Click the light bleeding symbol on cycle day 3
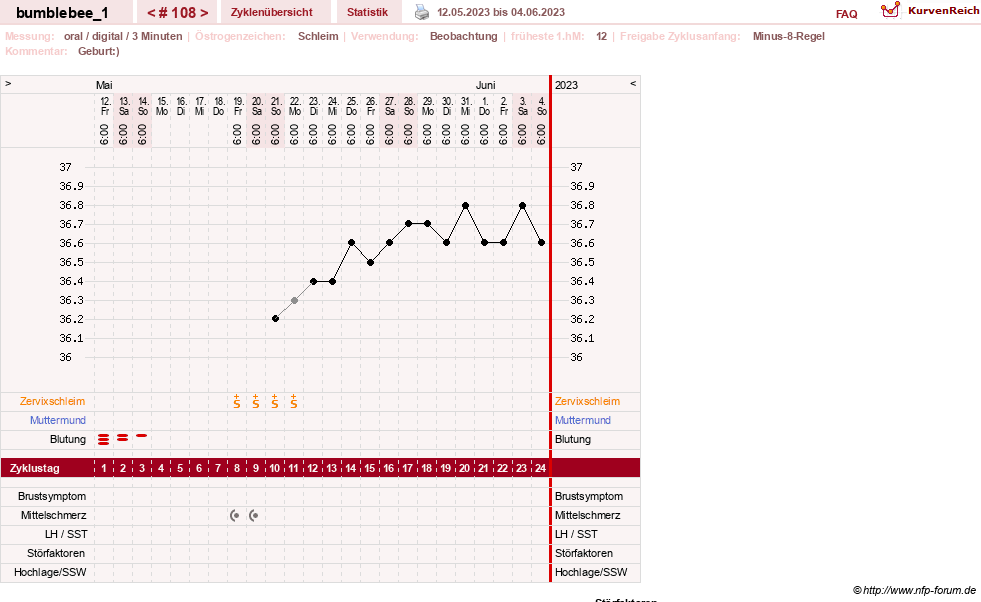The width and height of the screenshot is (981, 602). [142, 435]
